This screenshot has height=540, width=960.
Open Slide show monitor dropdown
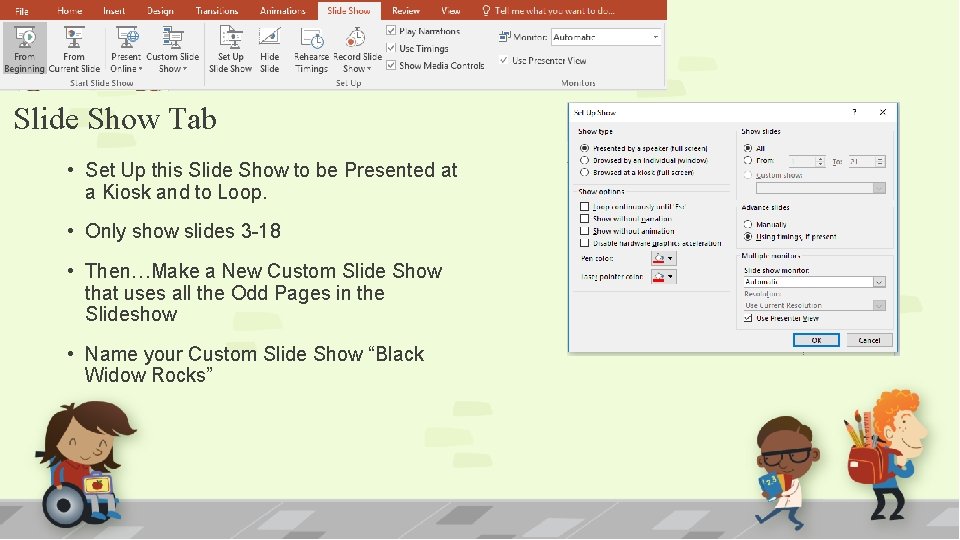pos(879,282)
